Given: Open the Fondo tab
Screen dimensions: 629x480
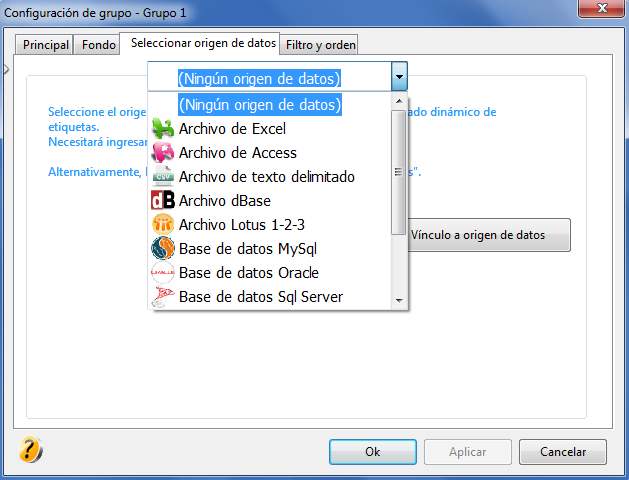Looking at the screenshot, I should pos(99,45).
